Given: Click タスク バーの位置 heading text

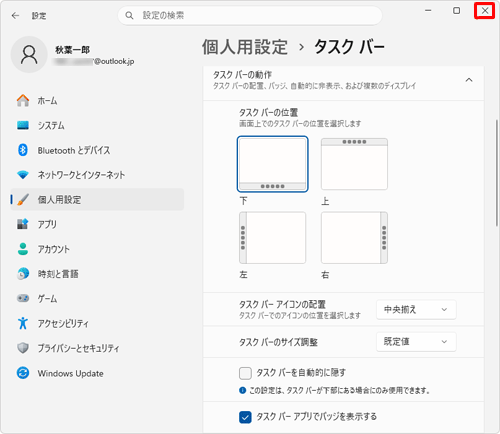Looking at the screenshot, I should (268, 112).
